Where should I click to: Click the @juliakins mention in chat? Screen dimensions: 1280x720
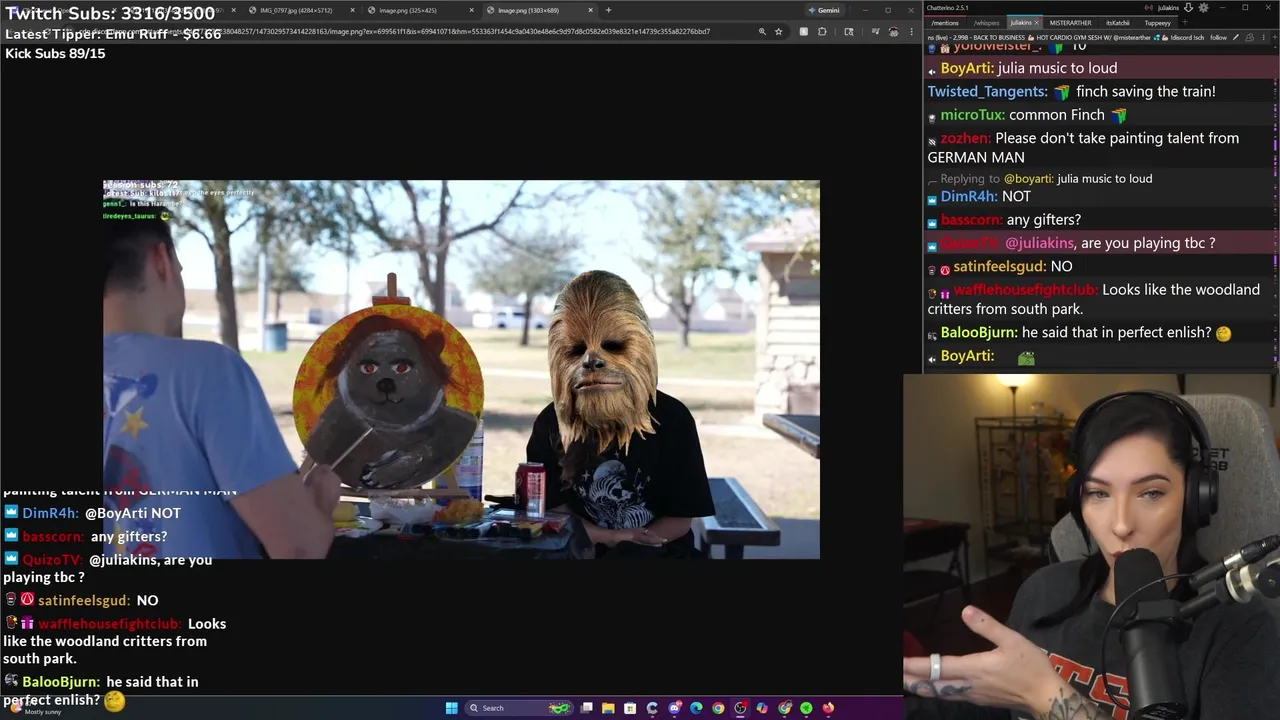(x=1040, y=243)
